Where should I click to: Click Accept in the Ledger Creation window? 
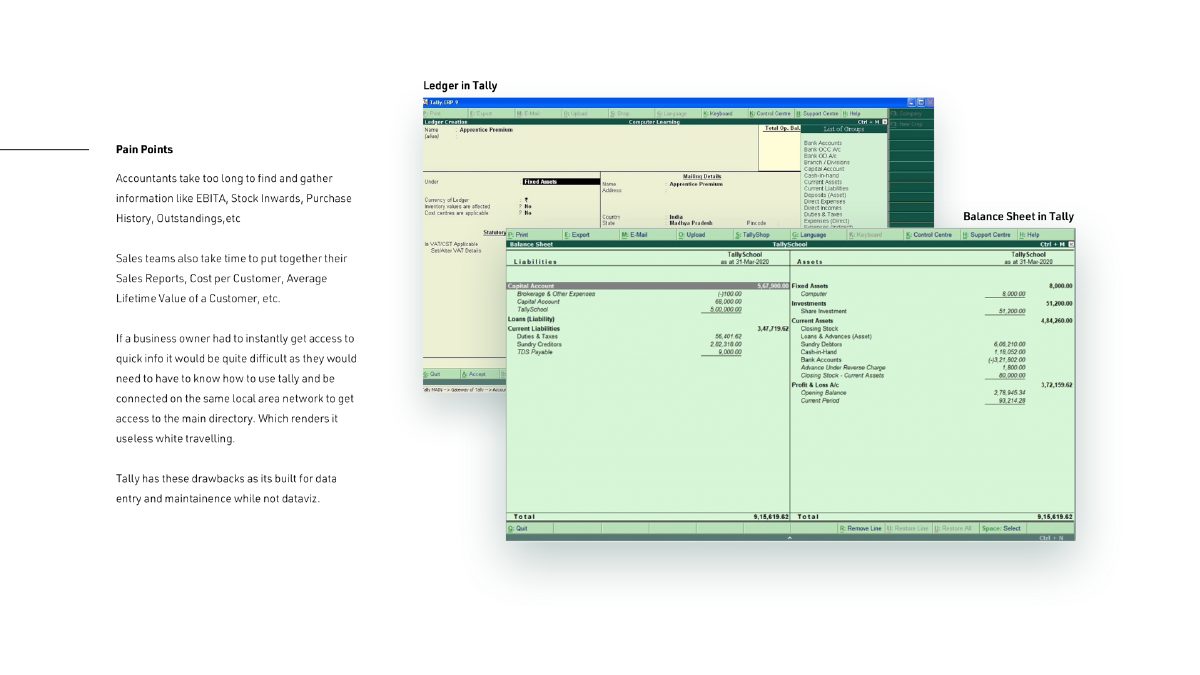click(478, 374)
